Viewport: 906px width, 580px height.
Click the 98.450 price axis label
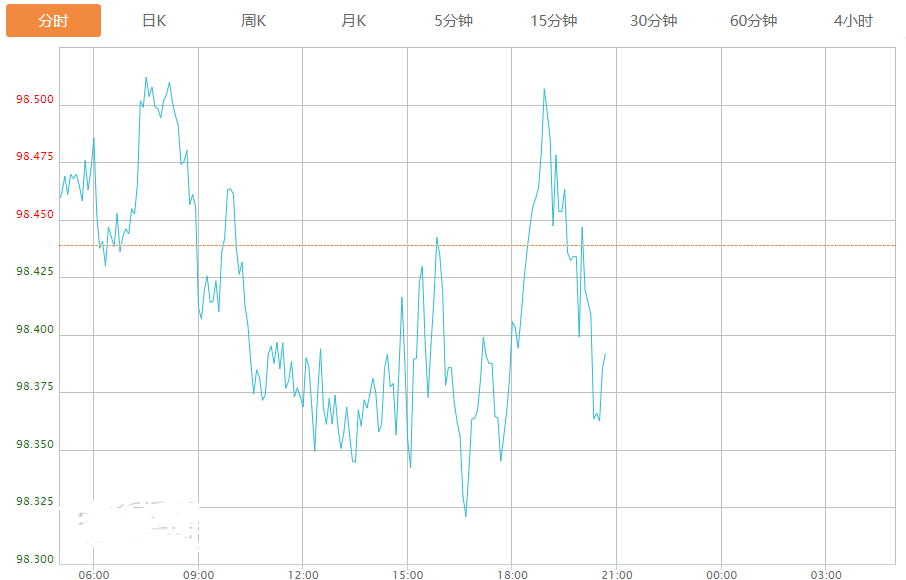(x=35, y=215)
